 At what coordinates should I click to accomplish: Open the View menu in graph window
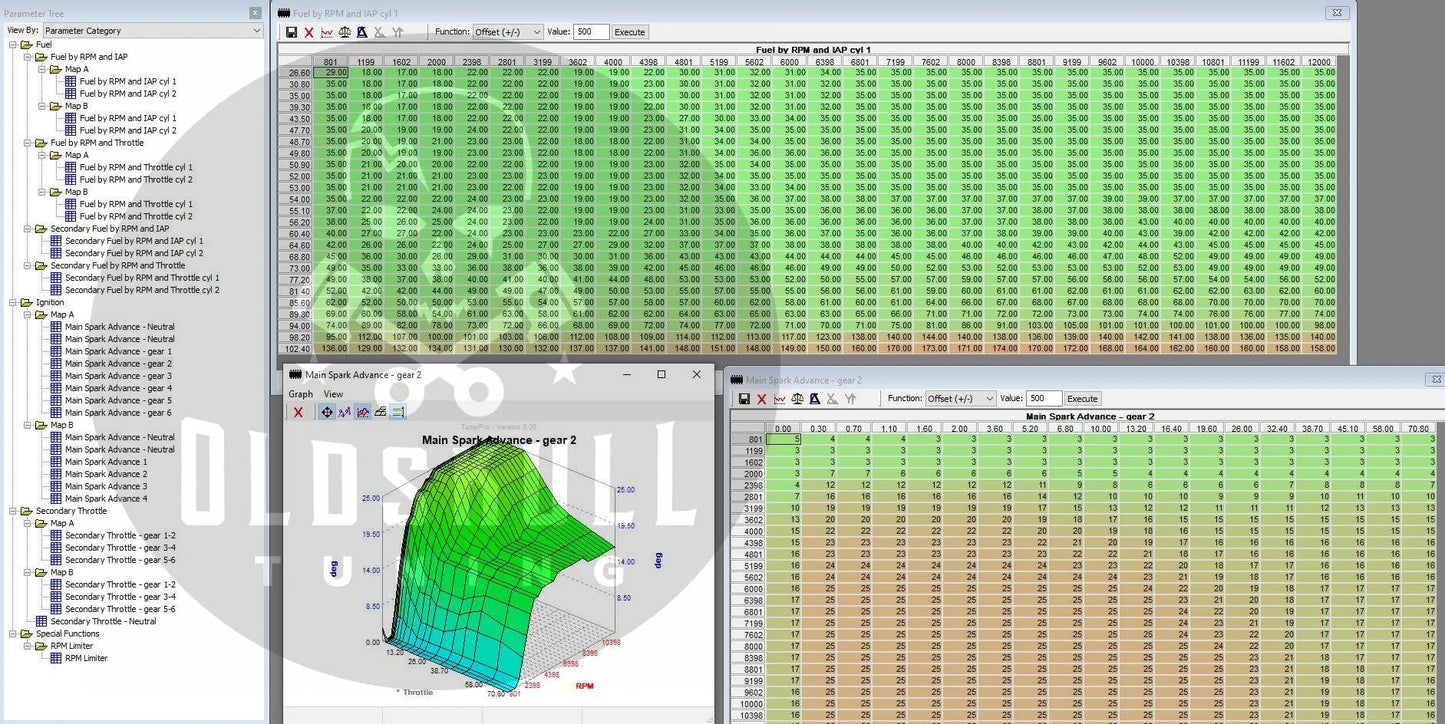tap(333, 394)
